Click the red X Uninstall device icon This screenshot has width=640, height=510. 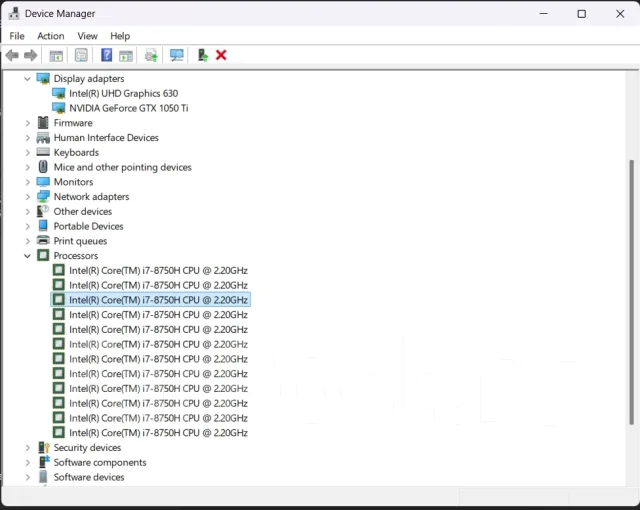(221, 55)
